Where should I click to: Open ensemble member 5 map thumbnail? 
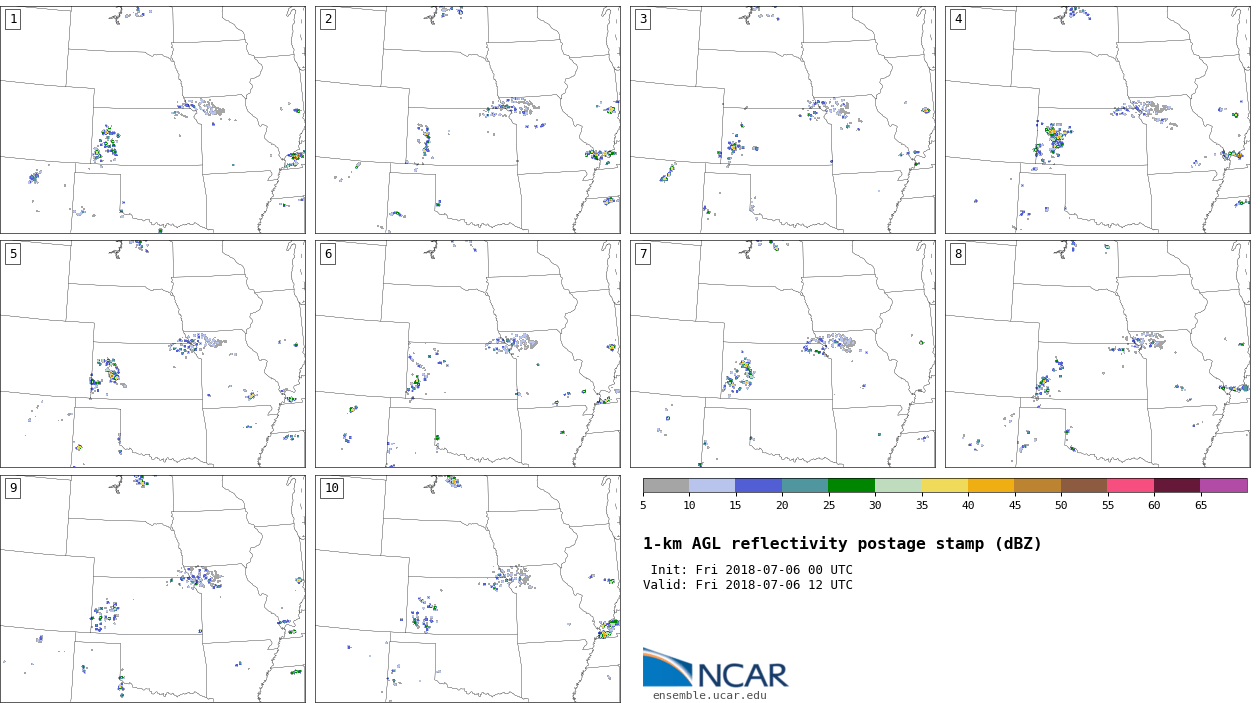click(152, 354)
